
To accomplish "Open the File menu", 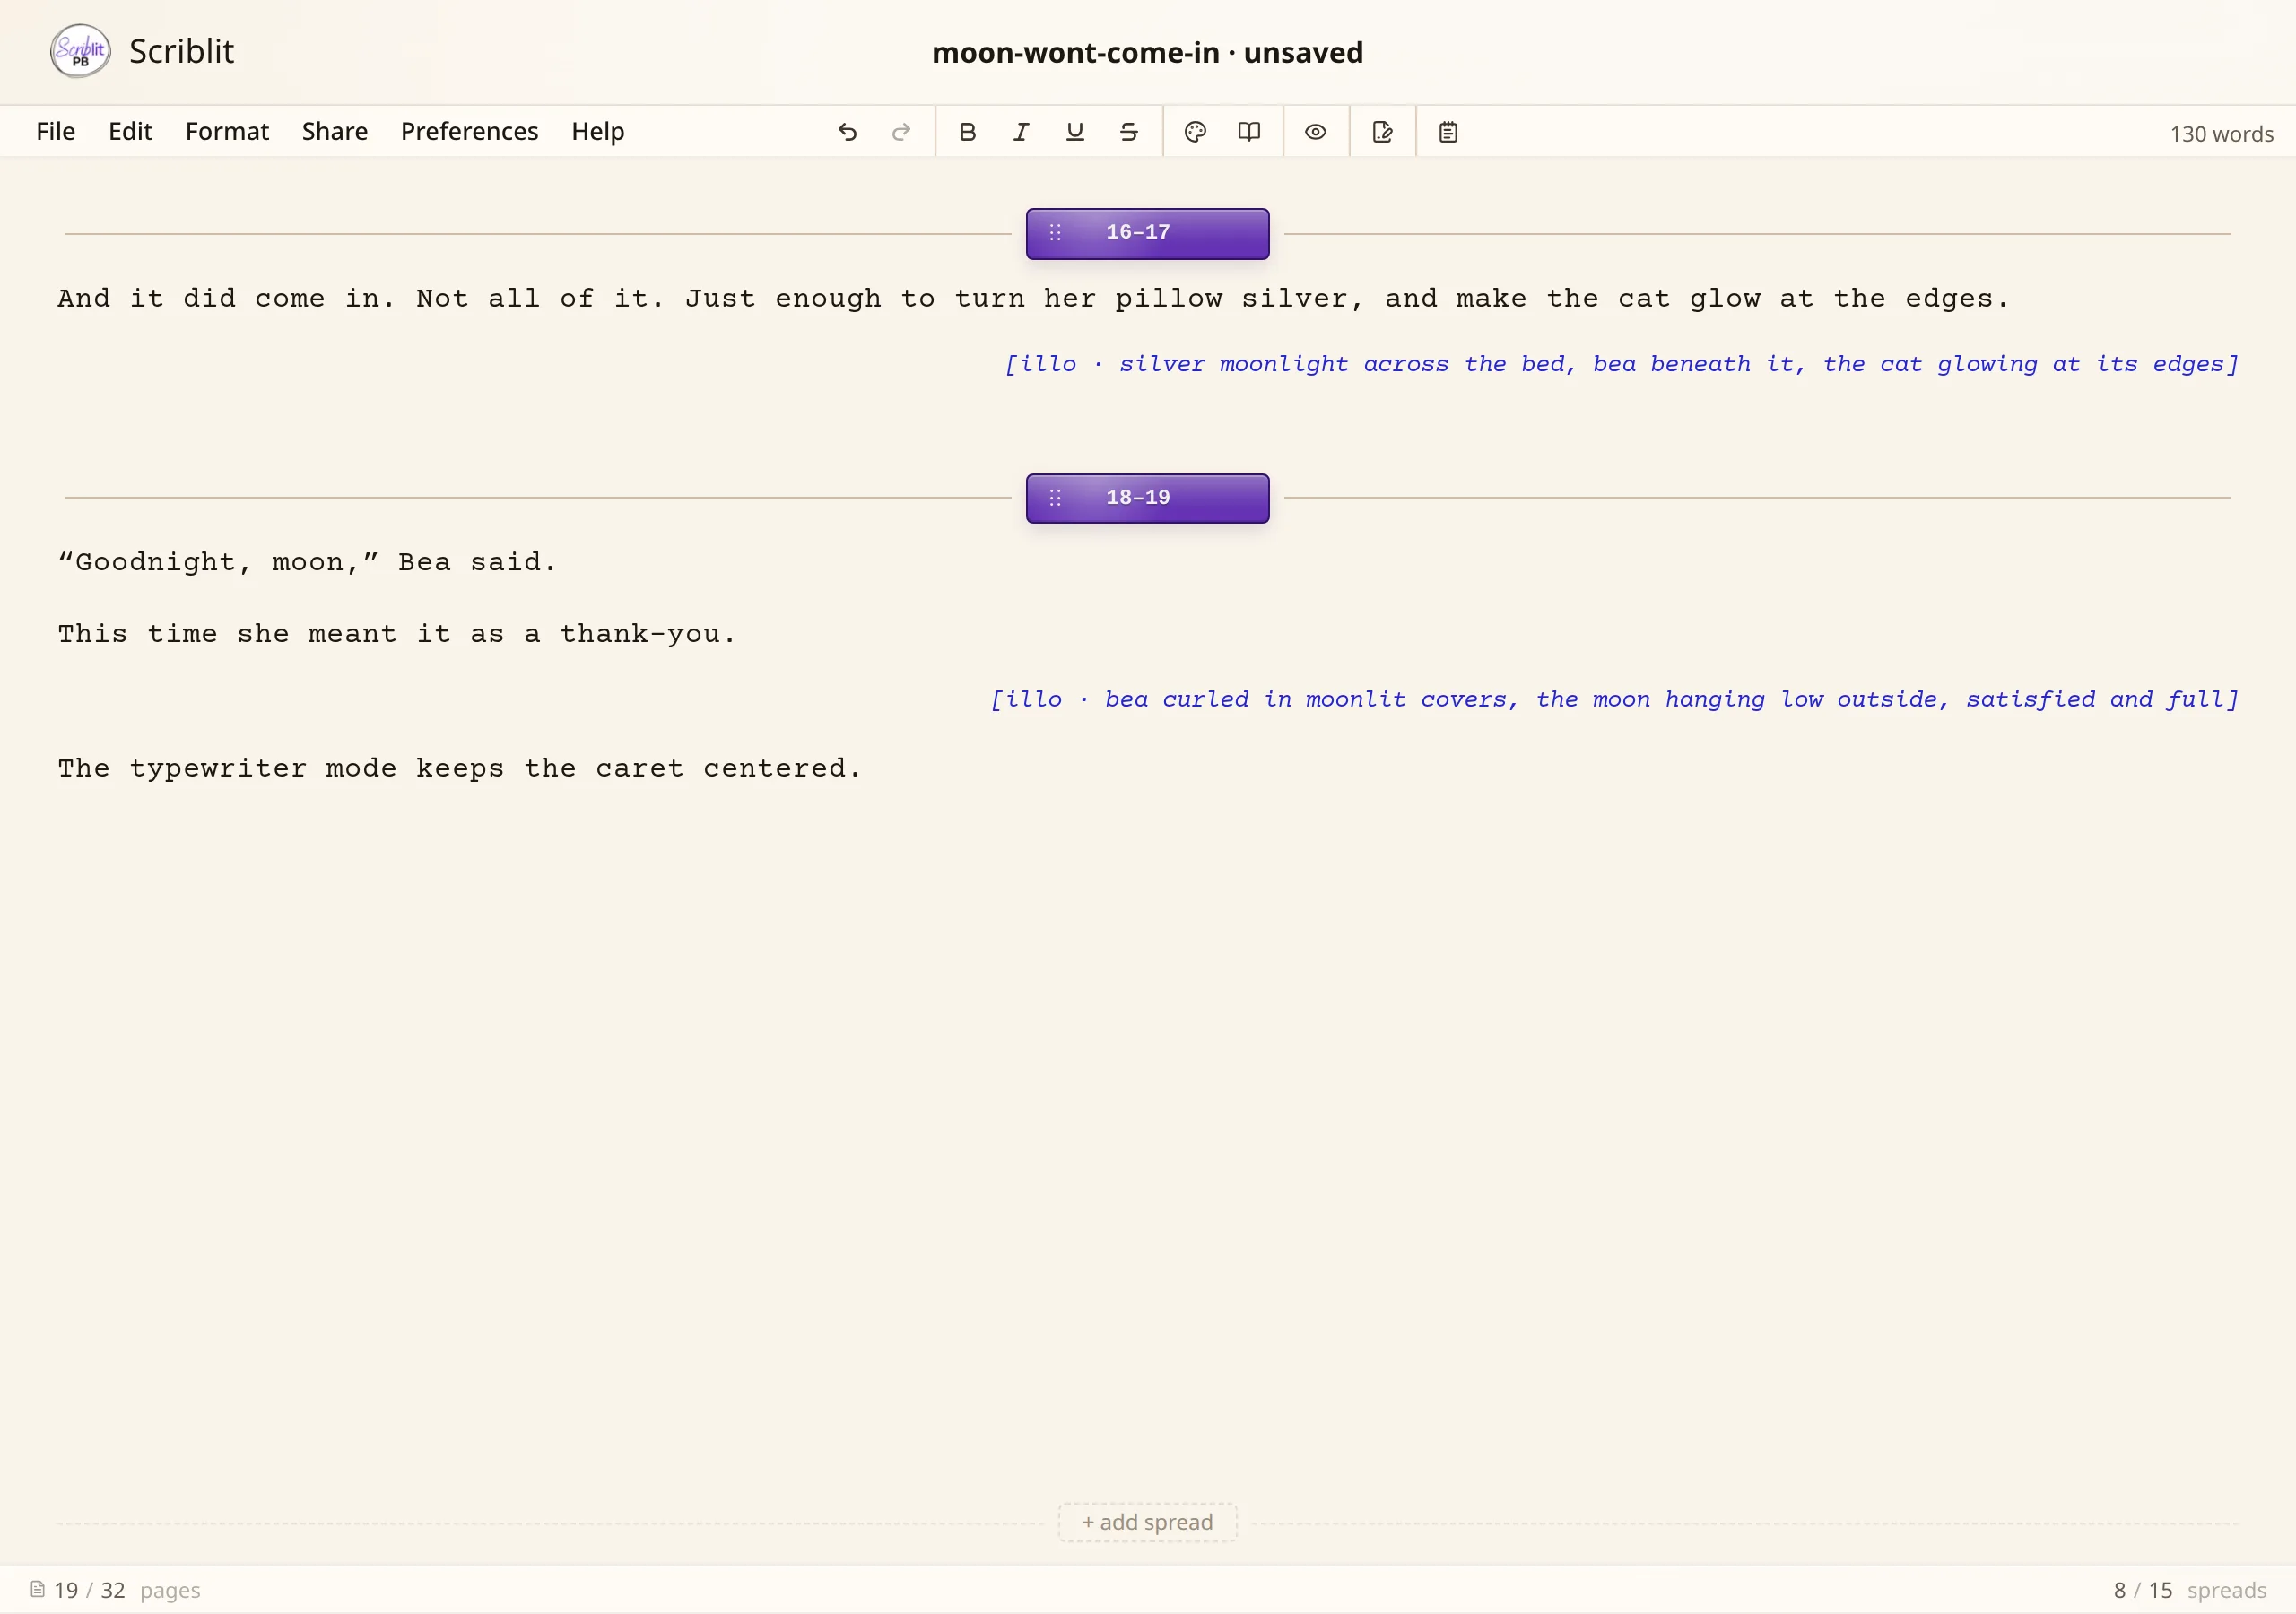I will pos(56,131).
